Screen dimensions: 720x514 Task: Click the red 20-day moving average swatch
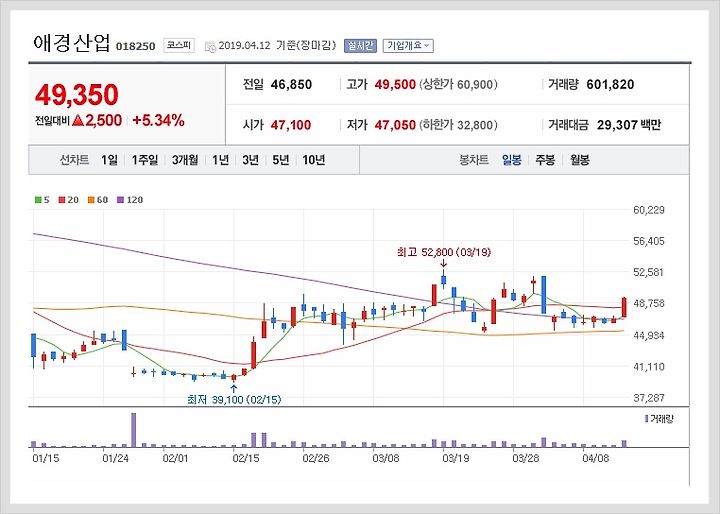(62, 200)
